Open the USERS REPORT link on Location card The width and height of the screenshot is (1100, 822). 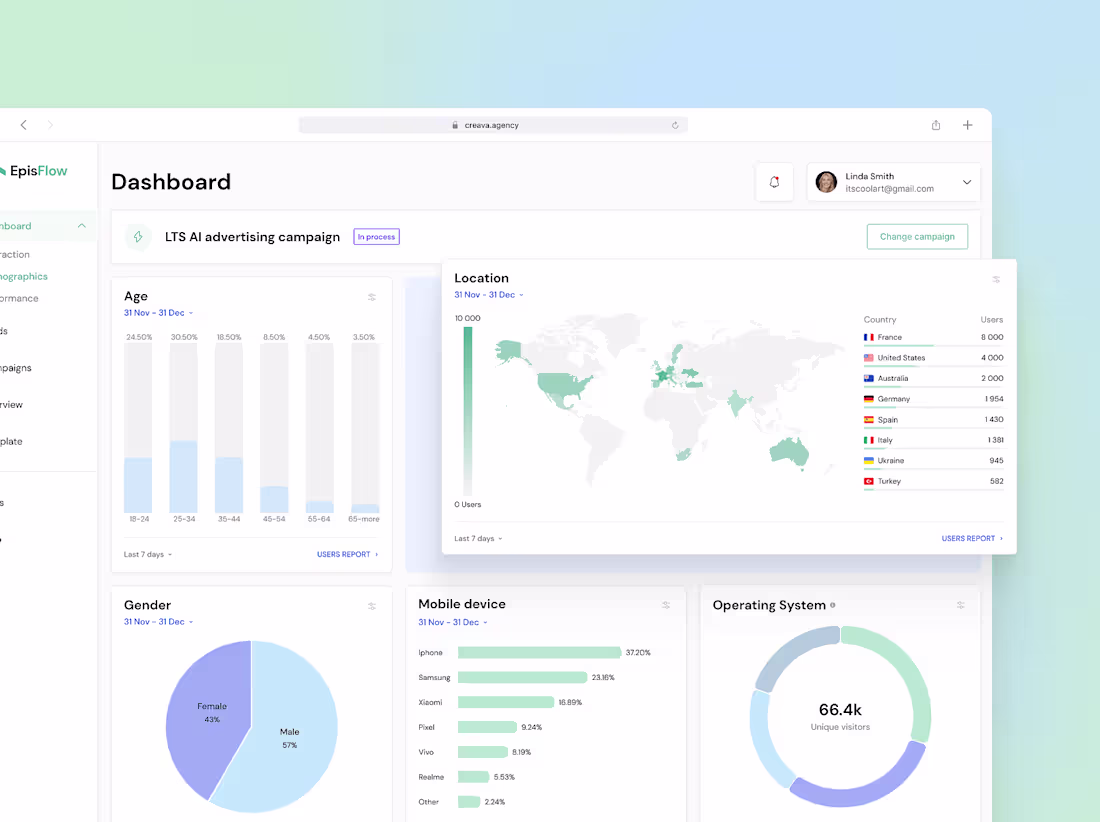pyautogui.click(x=970, y=538)
